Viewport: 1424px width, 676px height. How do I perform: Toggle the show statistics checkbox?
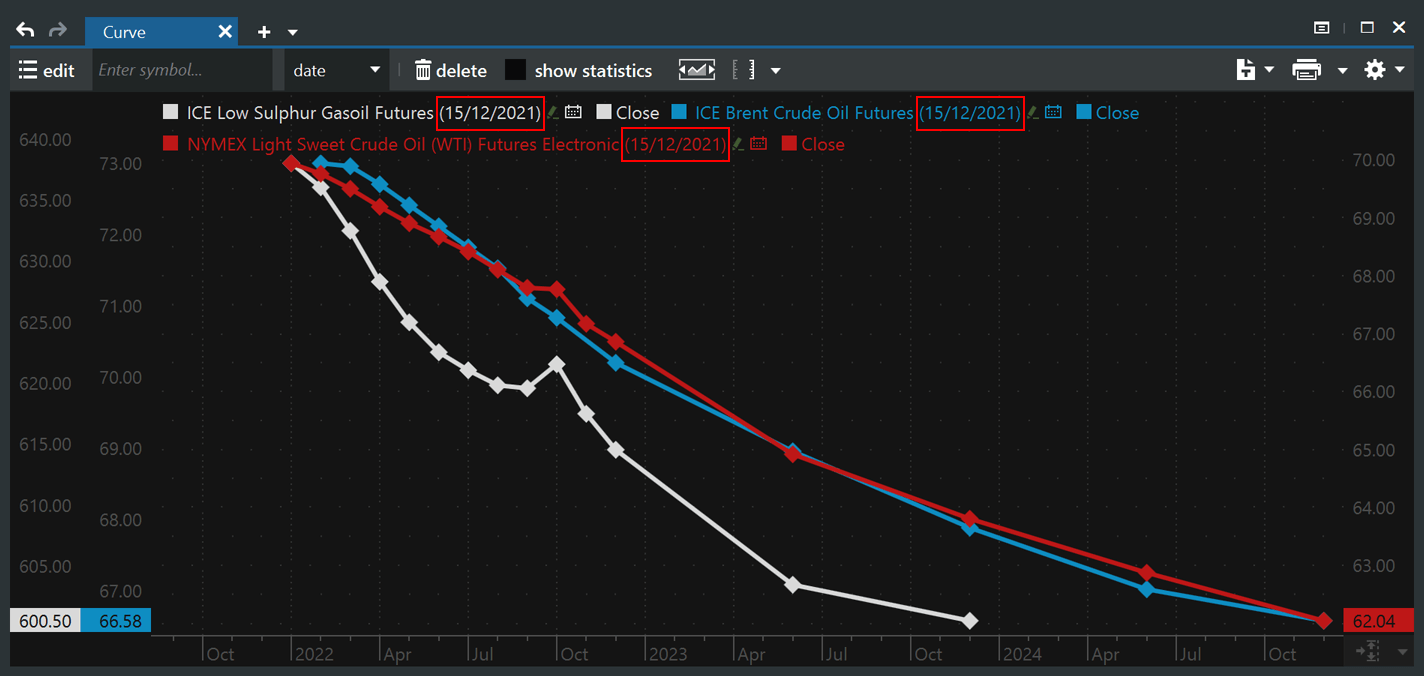coord(515,70)
